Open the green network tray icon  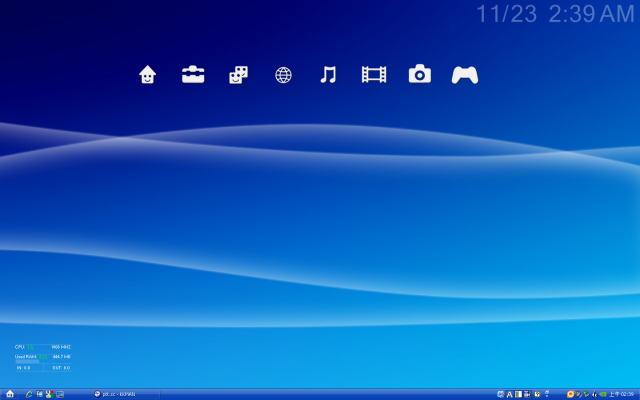587,394
